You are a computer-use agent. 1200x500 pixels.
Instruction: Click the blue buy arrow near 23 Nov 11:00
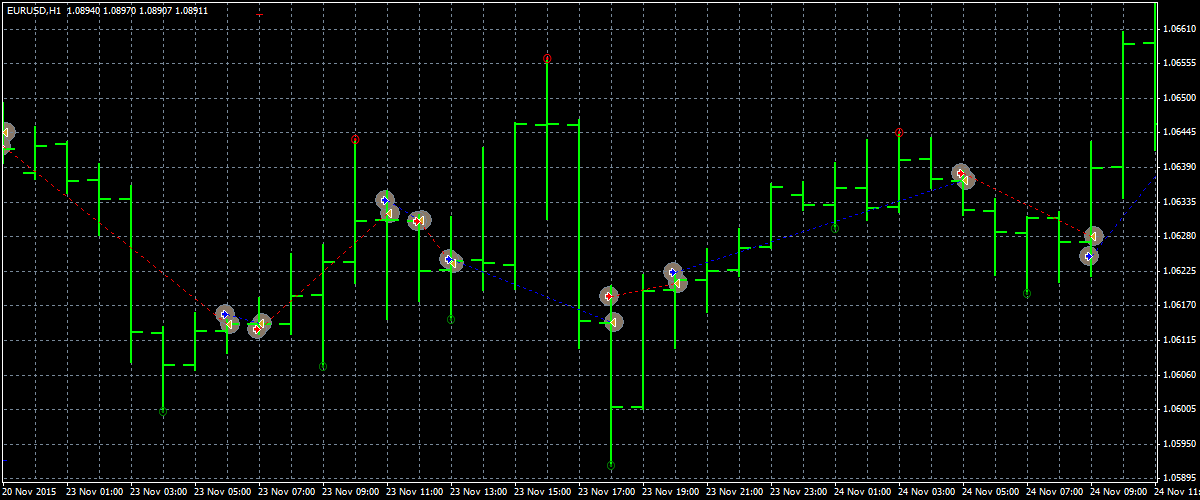coord(384,200)
